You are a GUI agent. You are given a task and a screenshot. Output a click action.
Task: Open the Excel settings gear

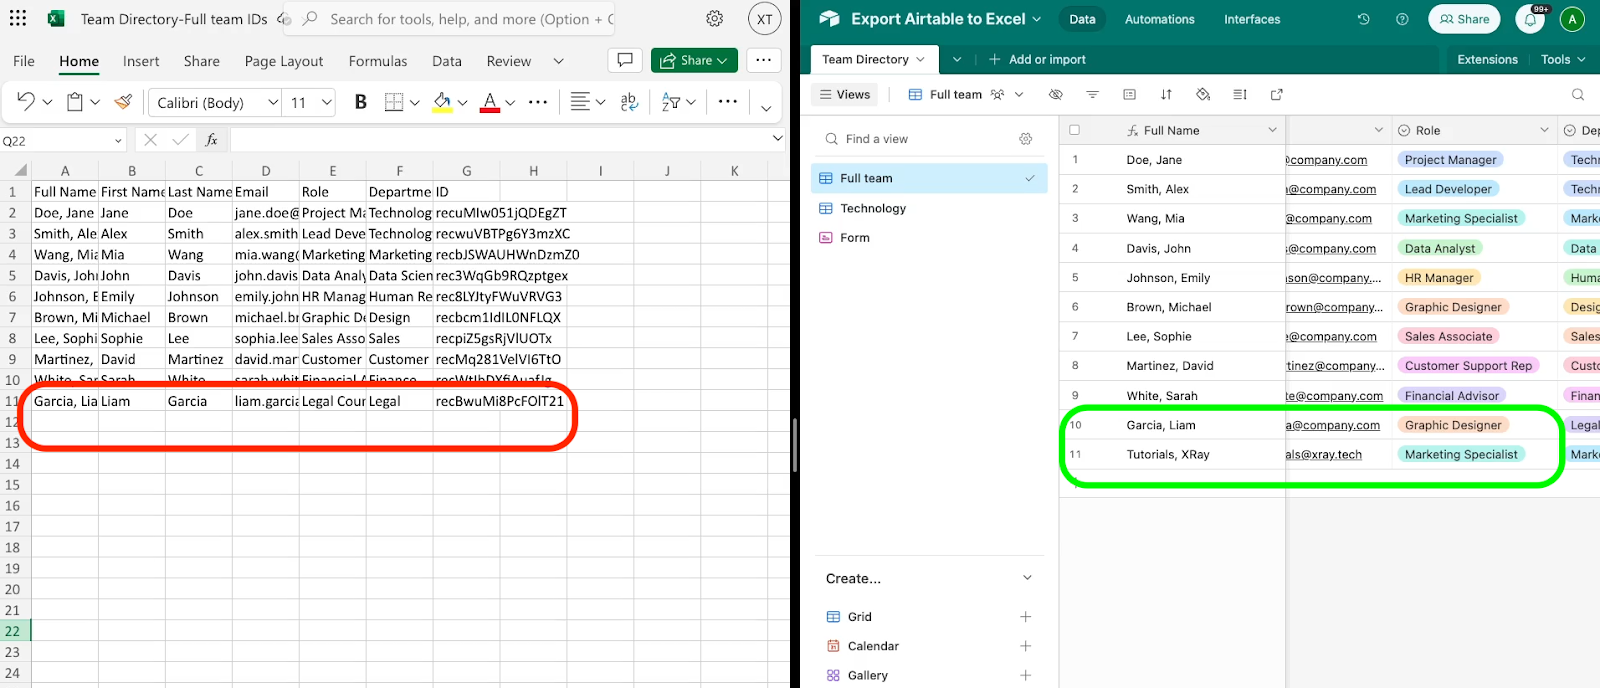coord(715,18)
